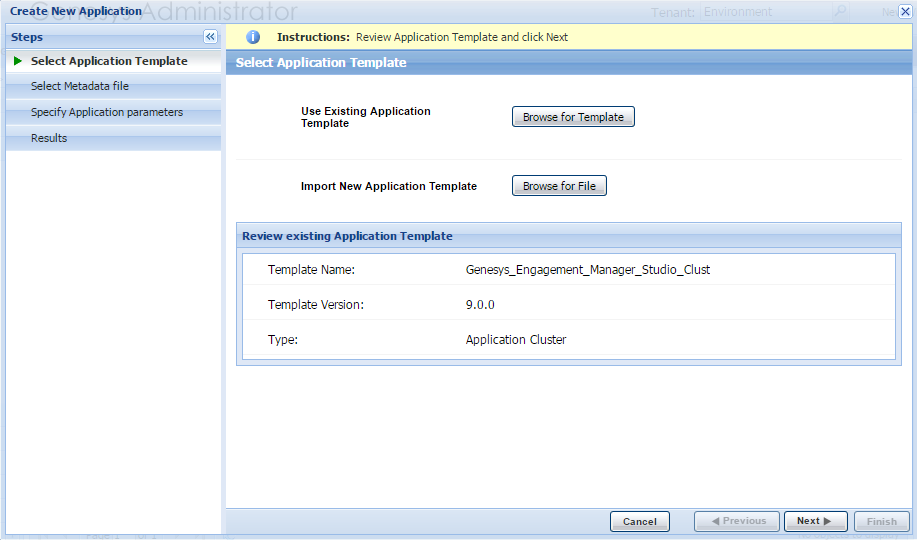
Task: Click the Genesys_Engagement_Manager_Studio_Clust template name
Action: tap(588, 270)
